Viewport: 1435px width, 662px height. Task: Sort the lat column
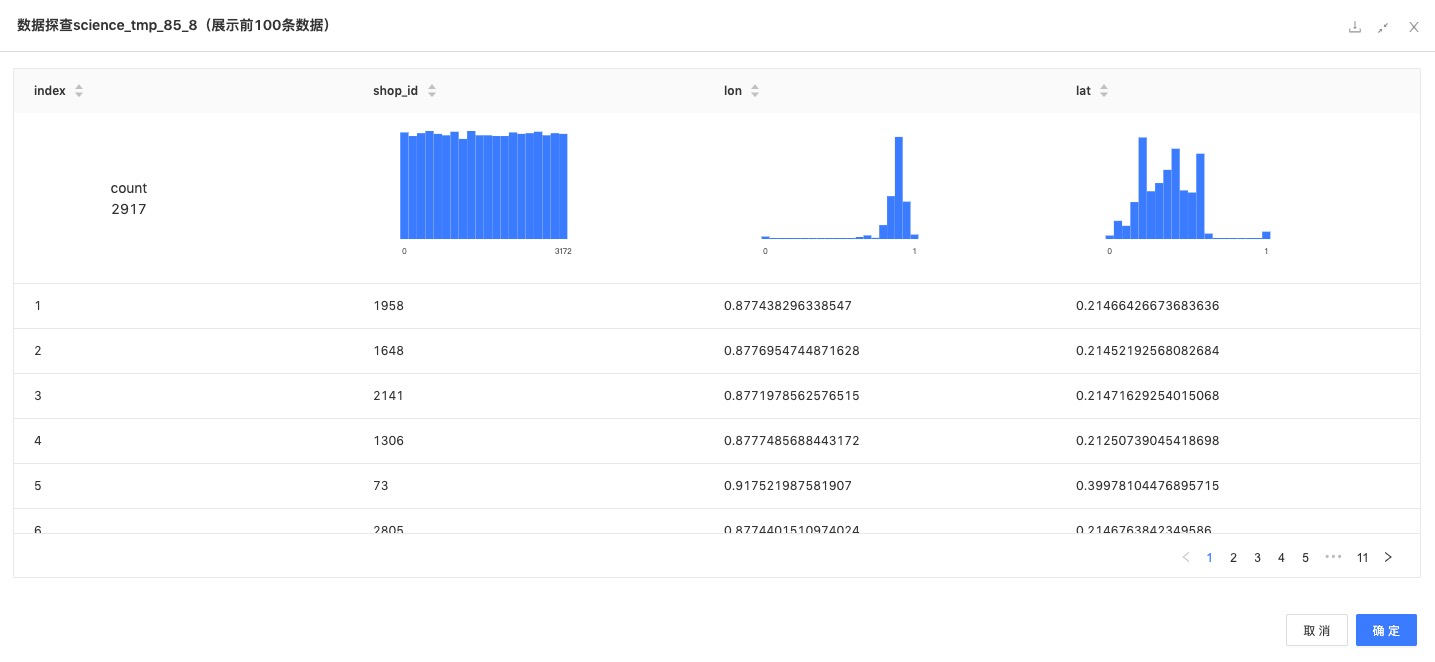tap(1104, 91)
